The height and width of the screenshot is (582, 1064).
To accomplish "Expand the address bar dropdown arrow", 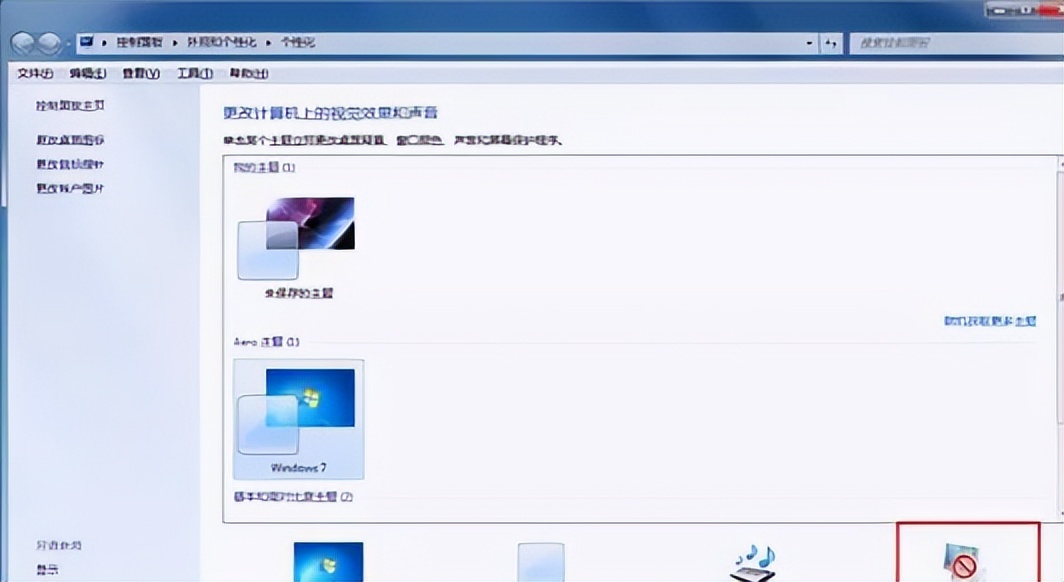I will coord(807,42).
